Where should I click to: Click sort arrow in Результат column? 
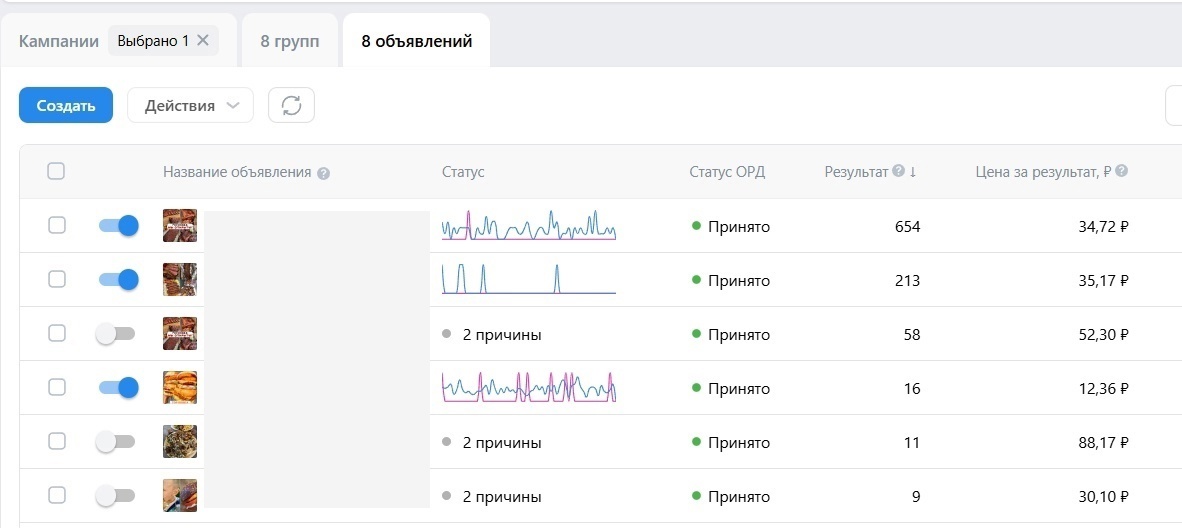tap(913, 172)
